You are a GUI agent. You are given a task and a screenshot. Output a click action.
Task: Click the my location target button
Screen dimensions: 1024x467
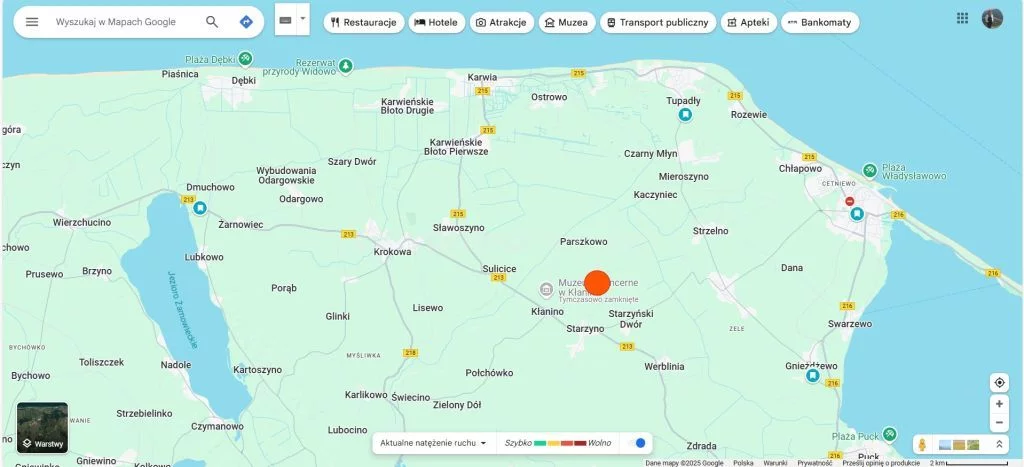(998, 383)
